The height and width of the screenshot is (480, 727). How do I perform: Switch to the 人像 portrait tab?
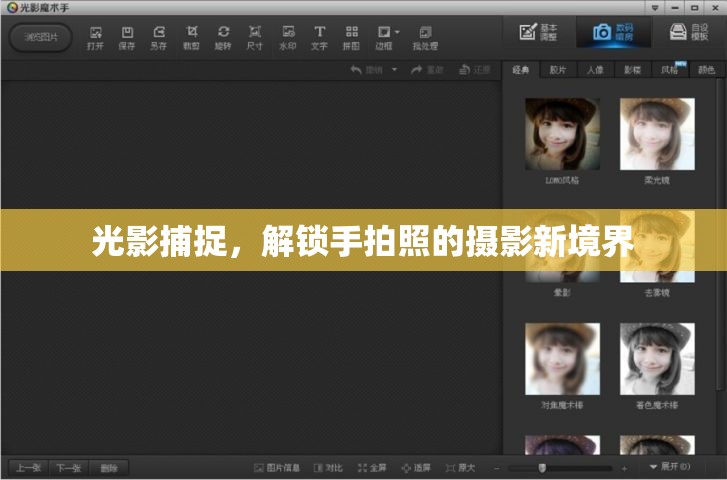click(595, 70)
